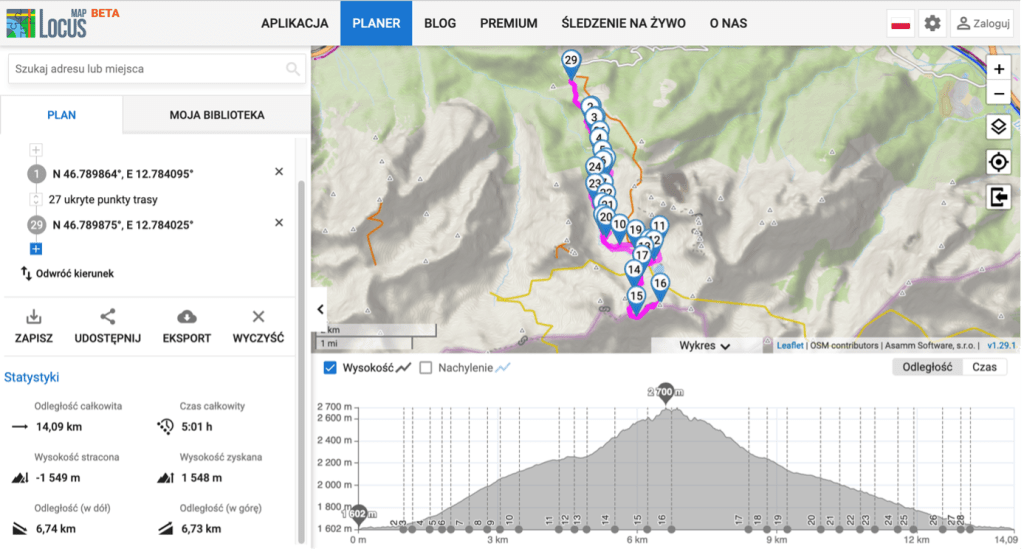The image size is (1024, 552).
Task: Collapse the Wykres chart panel
Action: tap(704, 346)
